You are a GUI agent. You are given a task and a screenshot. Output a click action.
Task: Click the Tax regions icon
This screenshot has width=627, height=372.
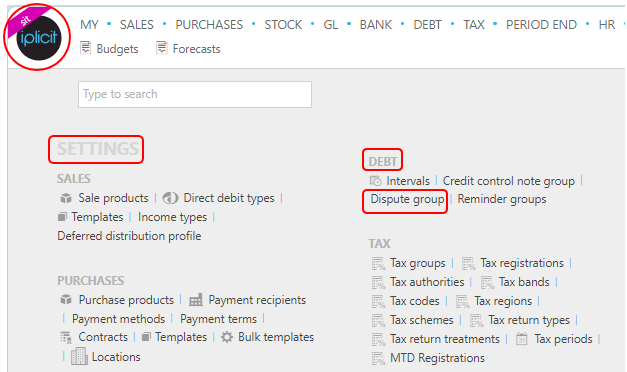(463, 302)
